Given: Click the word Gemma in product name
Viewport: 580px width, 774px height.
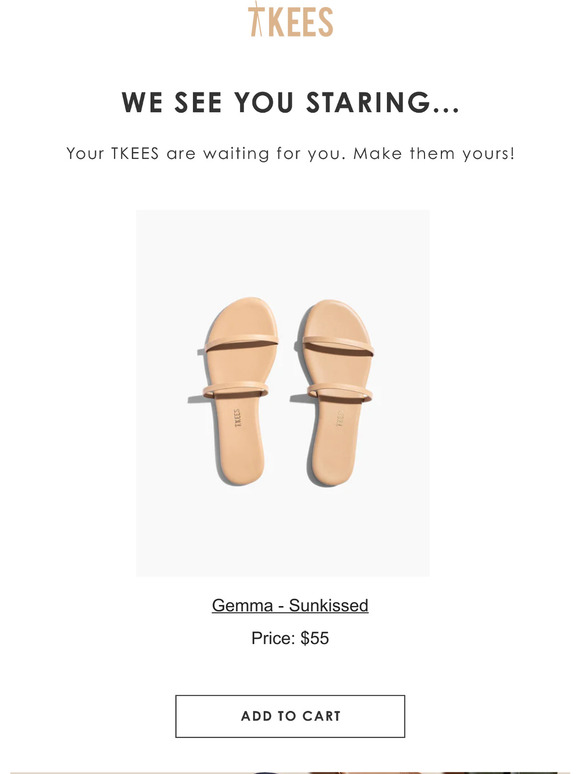Looking at the screenshot, I should pyautogui.click(x=242, y=605).
